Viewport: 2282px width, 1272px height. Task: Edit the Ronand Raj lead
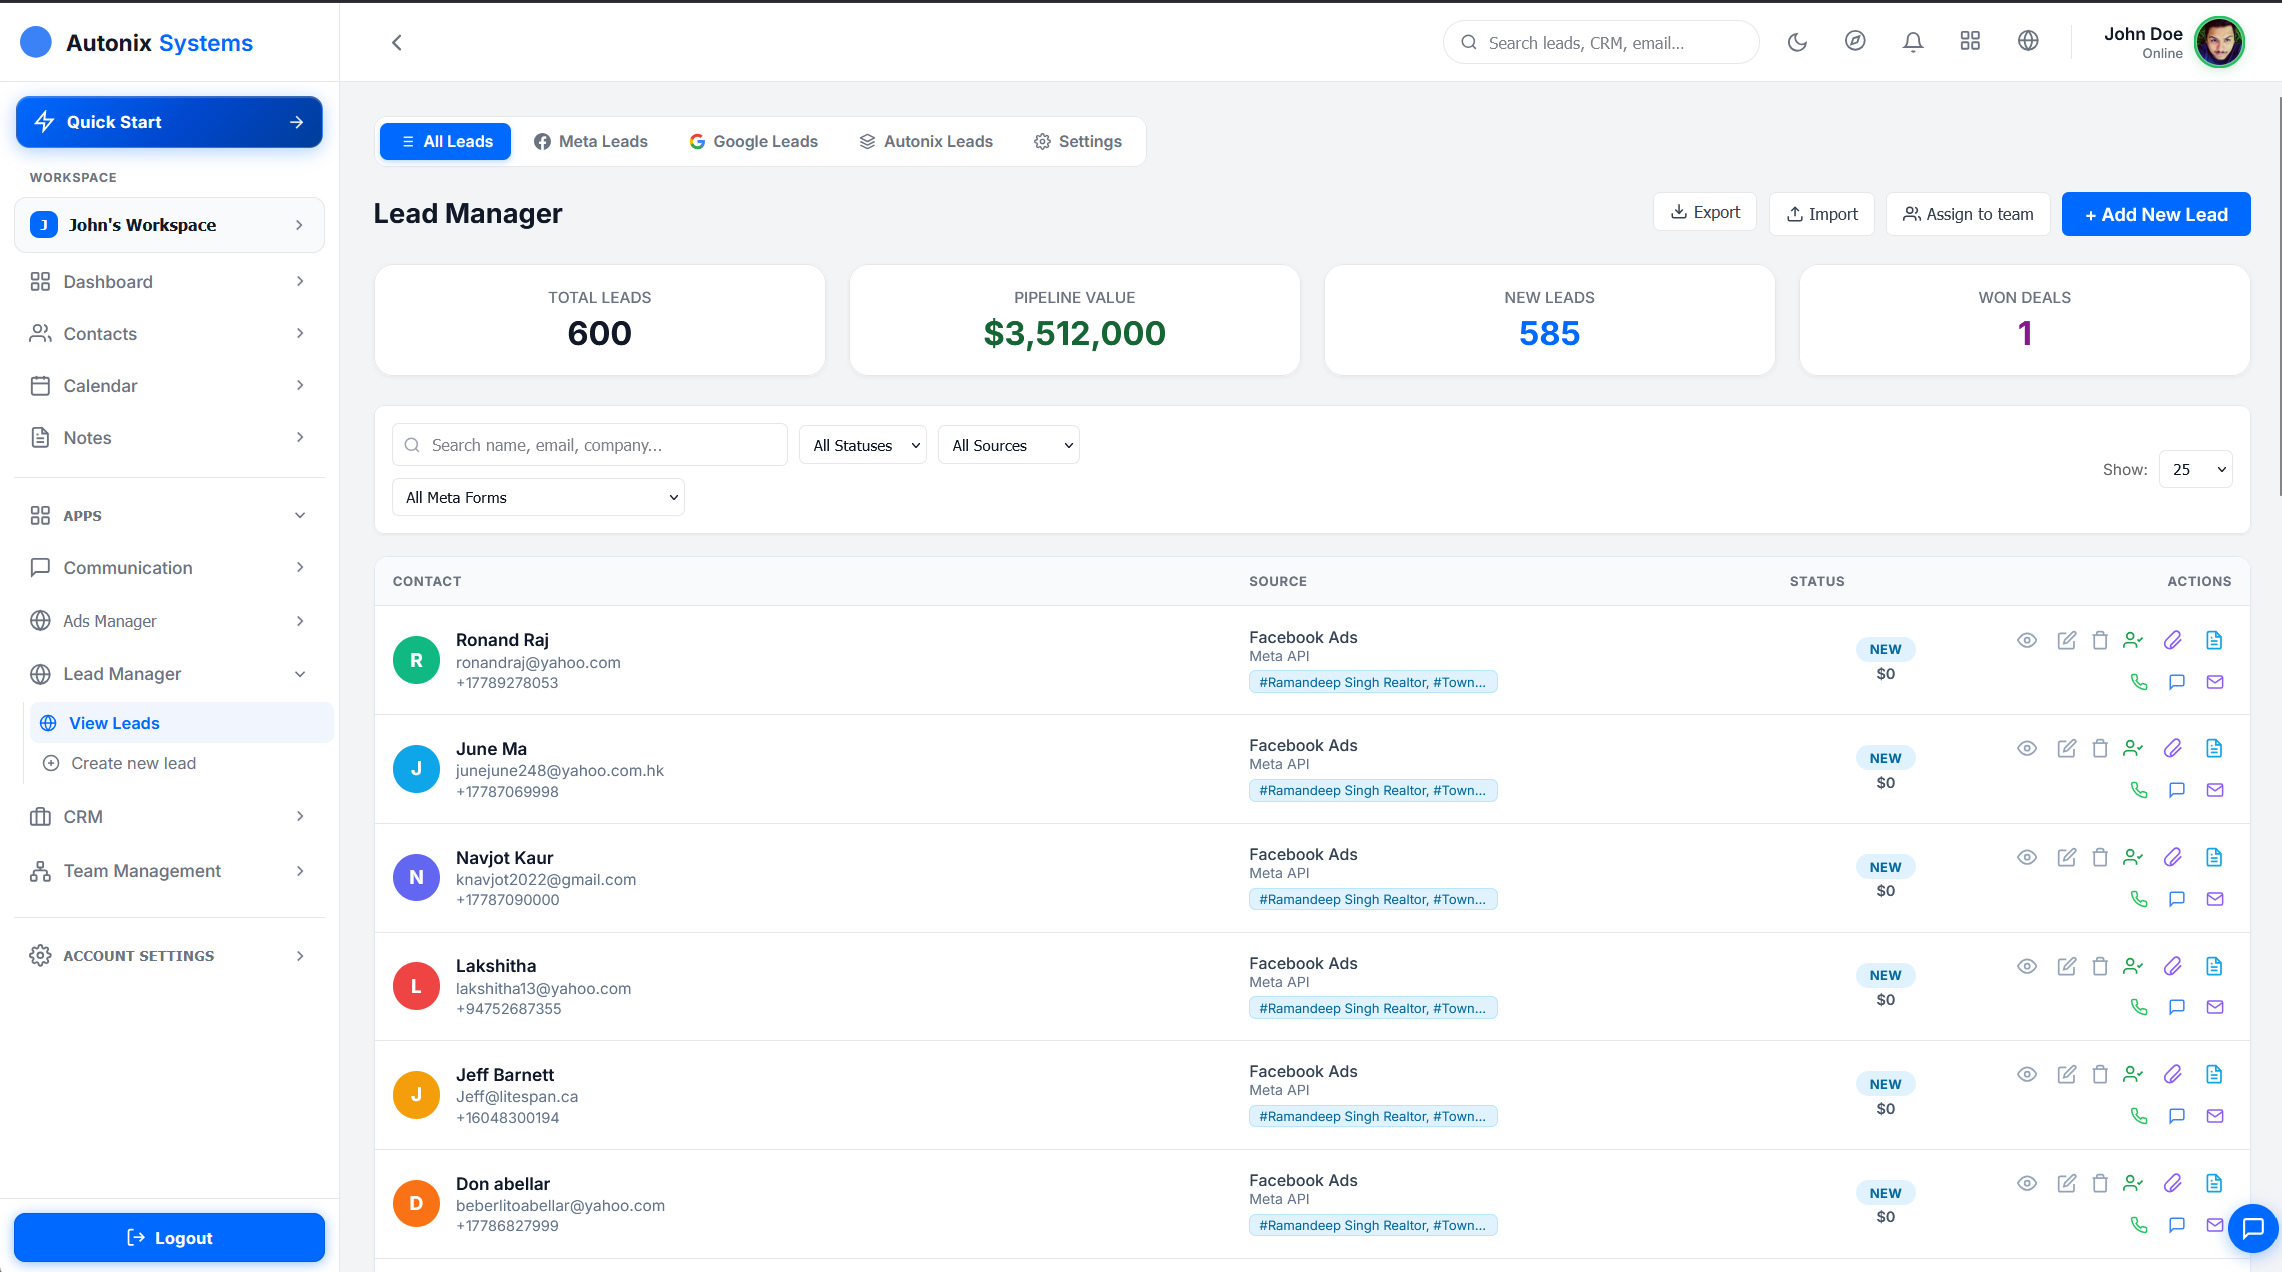tap(2067, 640)
